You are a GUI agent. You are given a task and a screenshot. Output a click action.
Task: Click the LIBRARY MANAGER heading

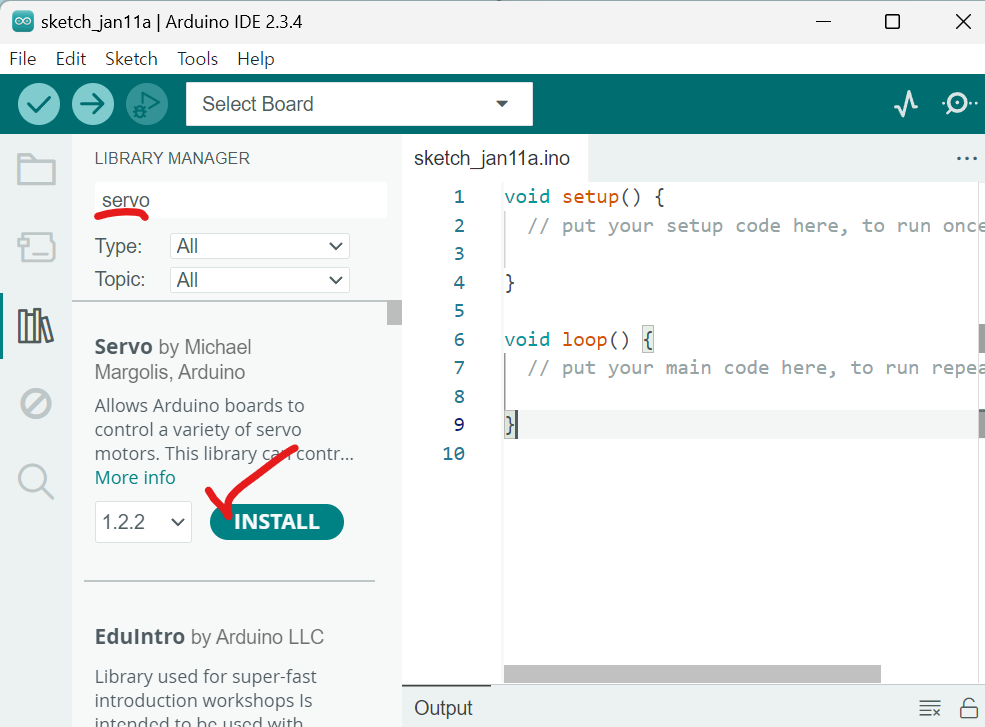[172, 158]
